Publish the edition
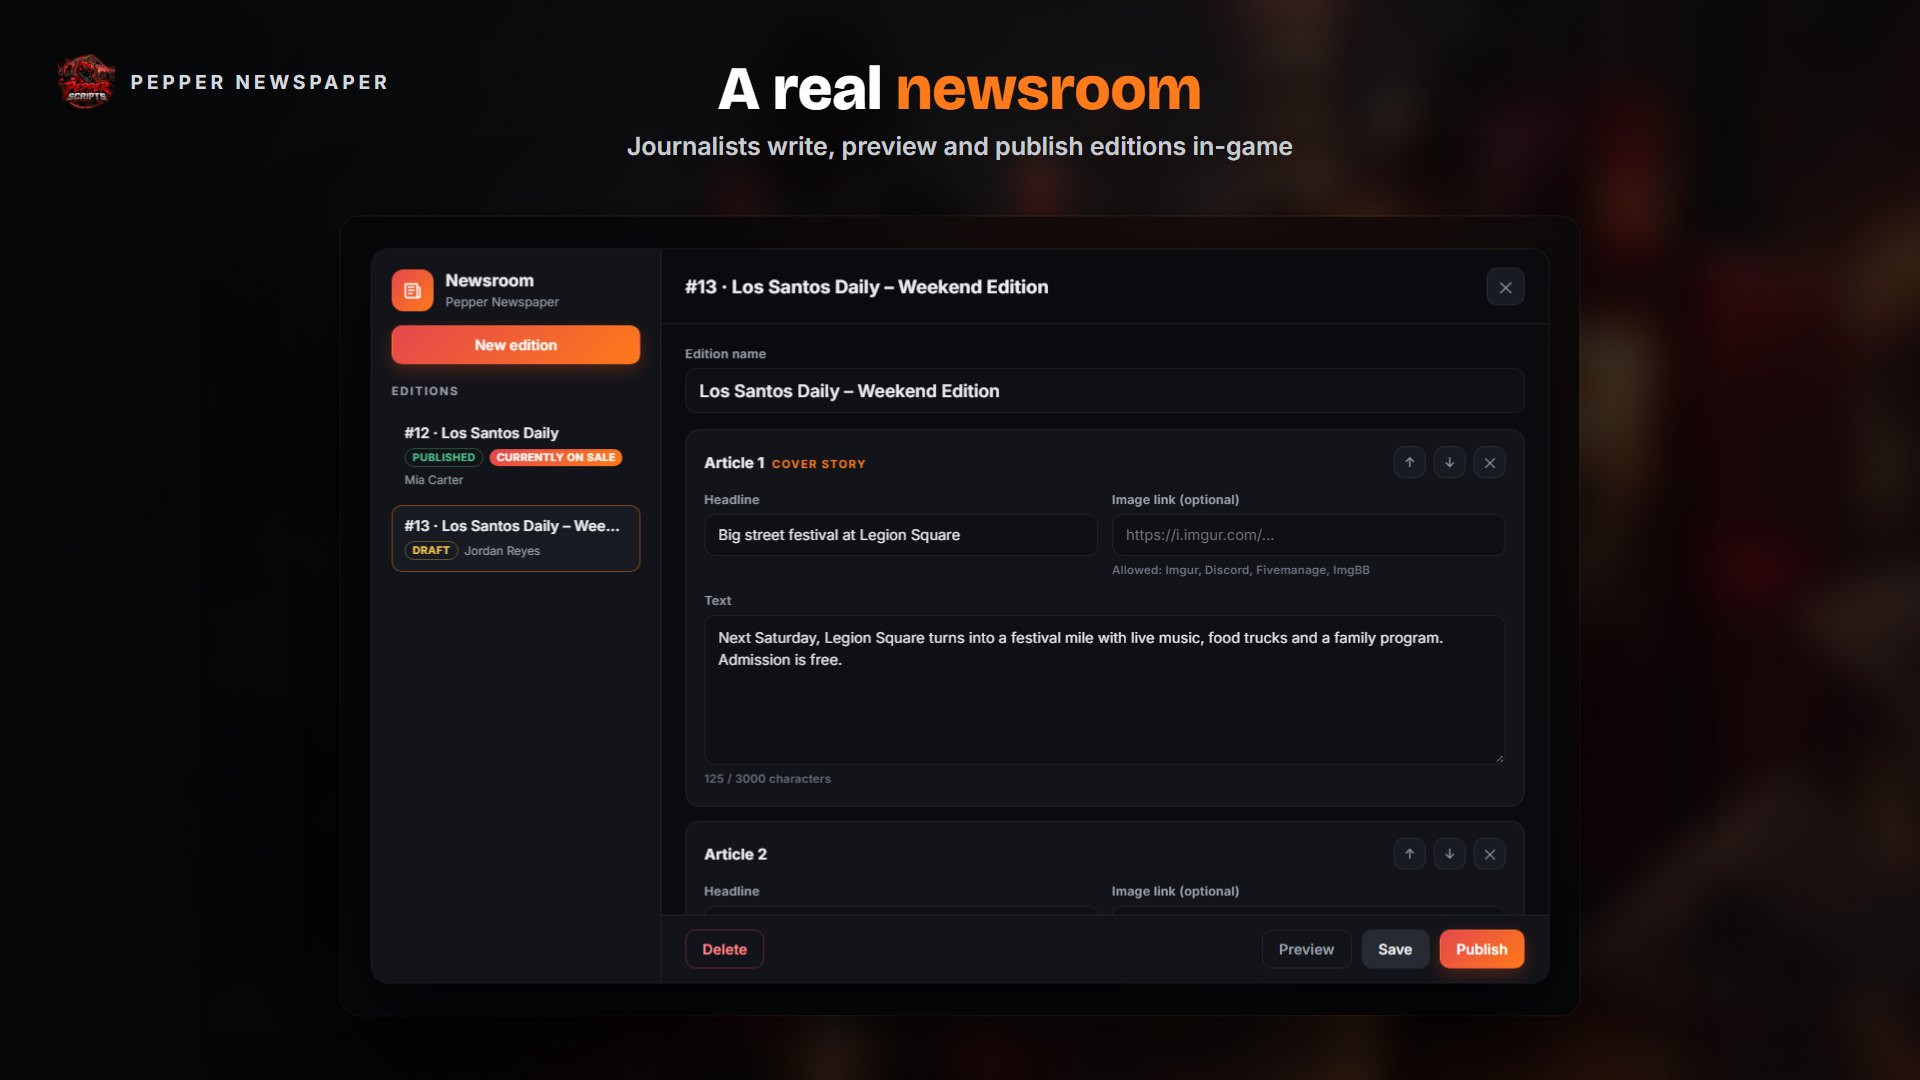This screenshot has height=1080, width=1920. pos(1481,949)
